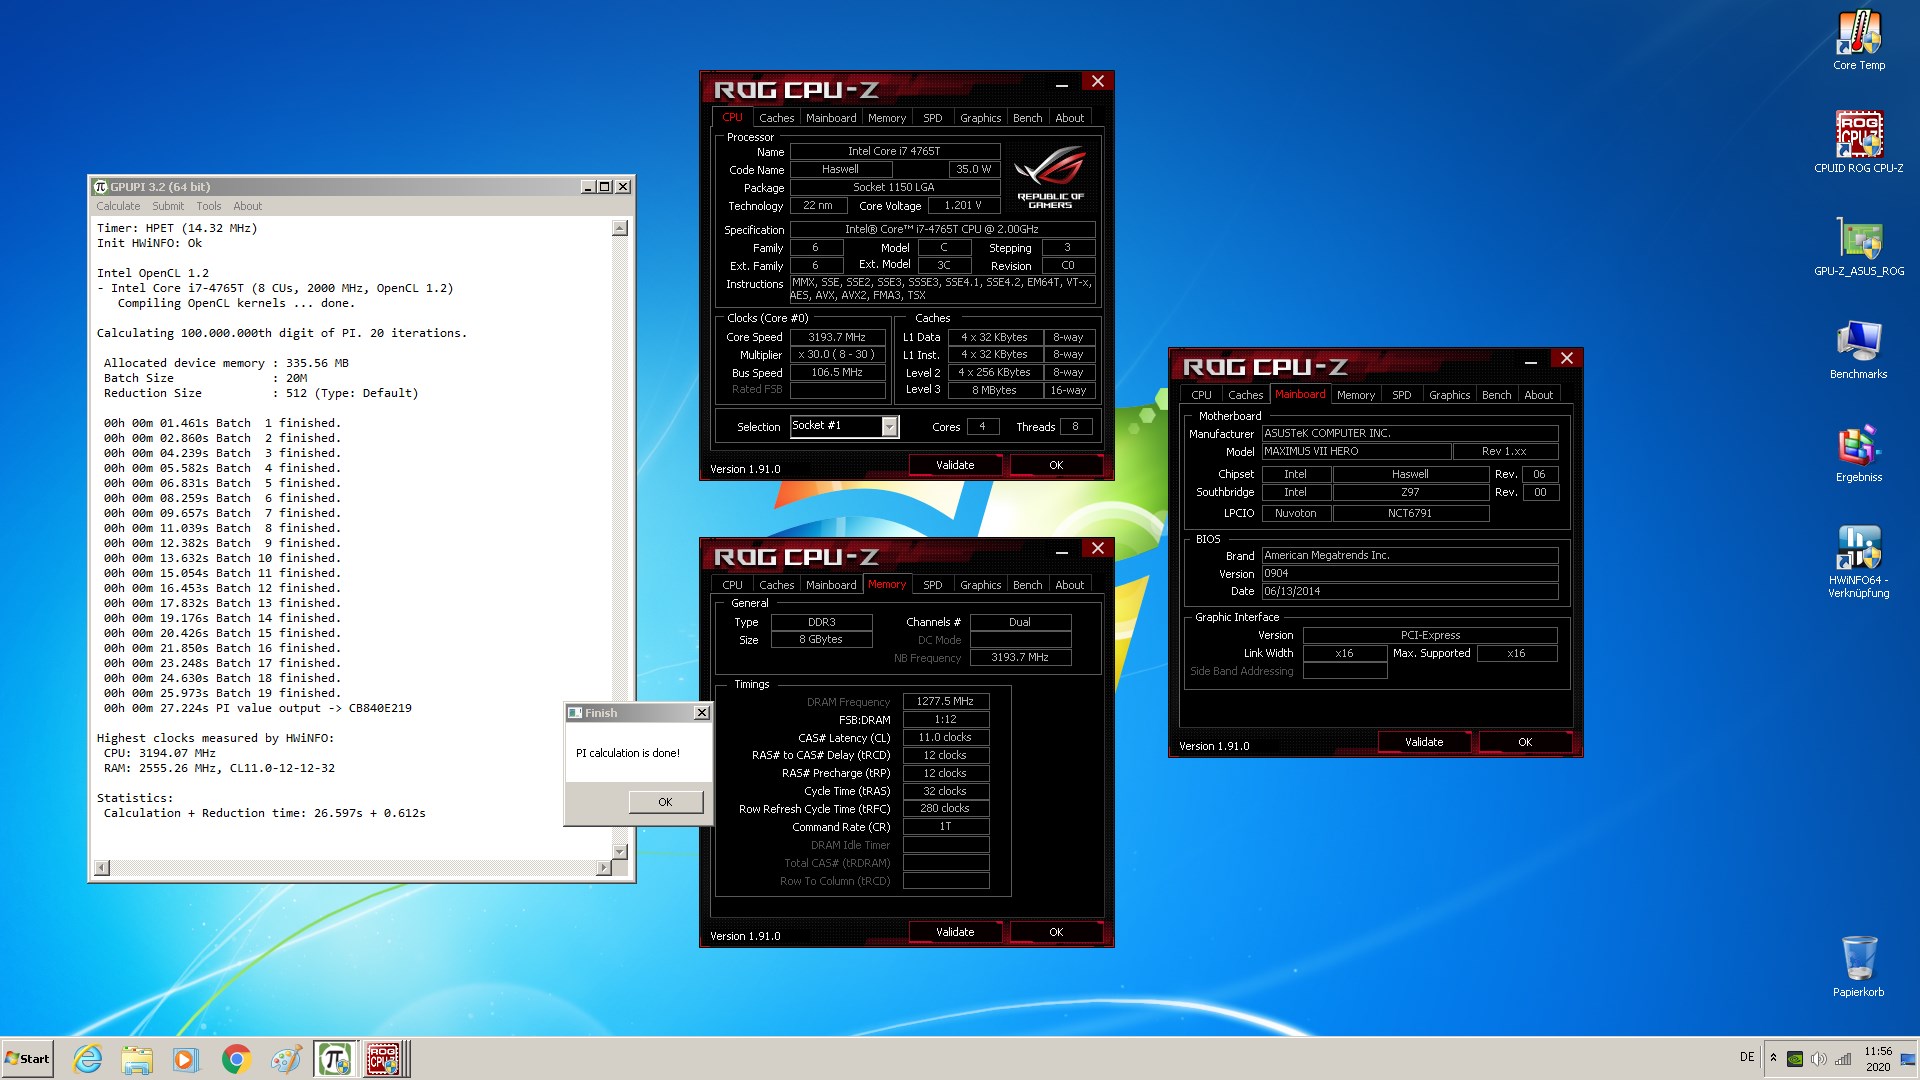
Task: Switch to SPD tab in Memory CPU-Z window
Action: coord(933,585)
